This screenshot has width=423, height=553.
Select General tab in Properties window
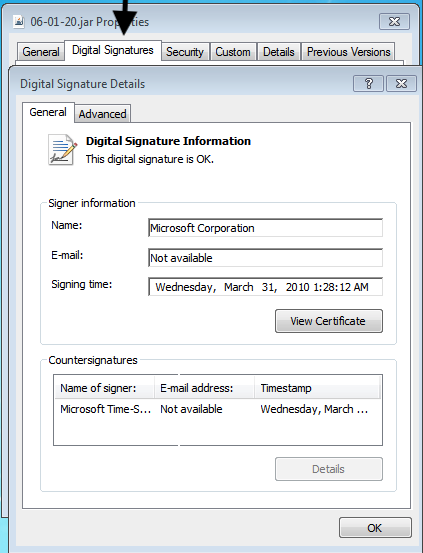(41, 52)
